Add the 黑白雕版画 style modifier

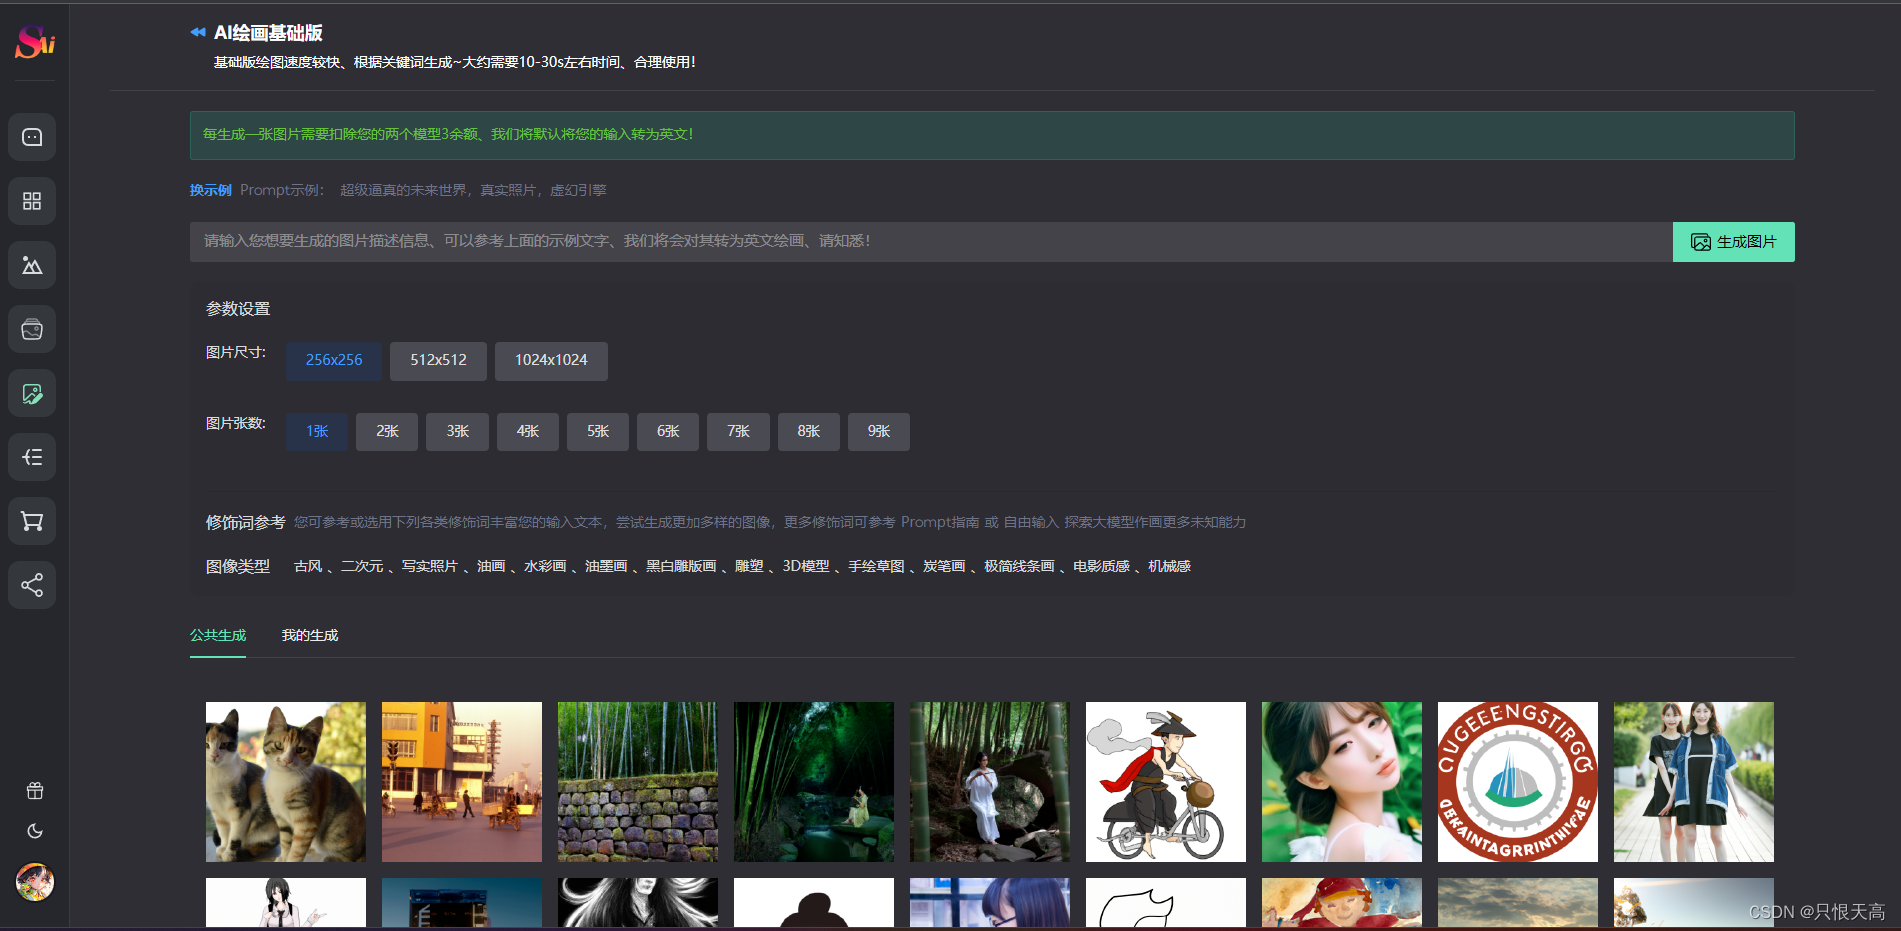click(x=681, y=567)
